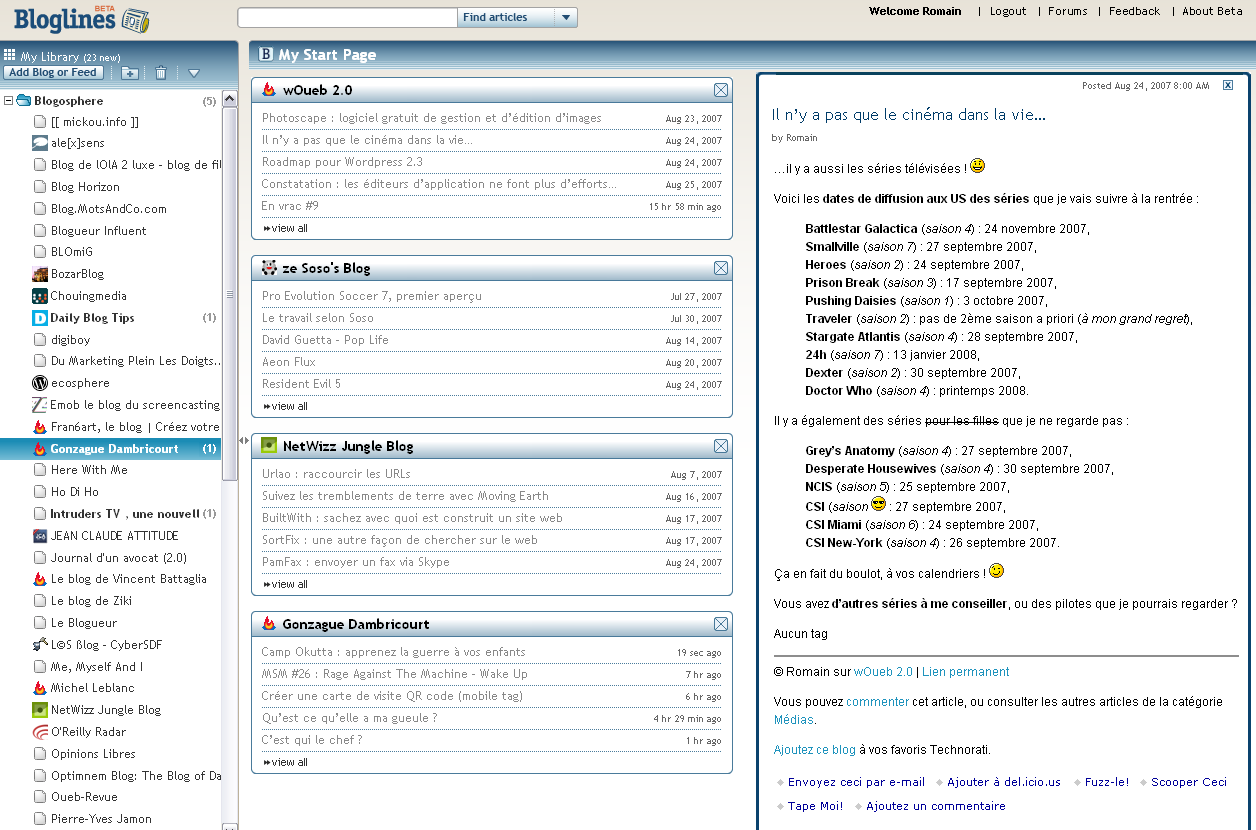Click the icon beside L@S ßlog - CyberSDF

[40, 645]
